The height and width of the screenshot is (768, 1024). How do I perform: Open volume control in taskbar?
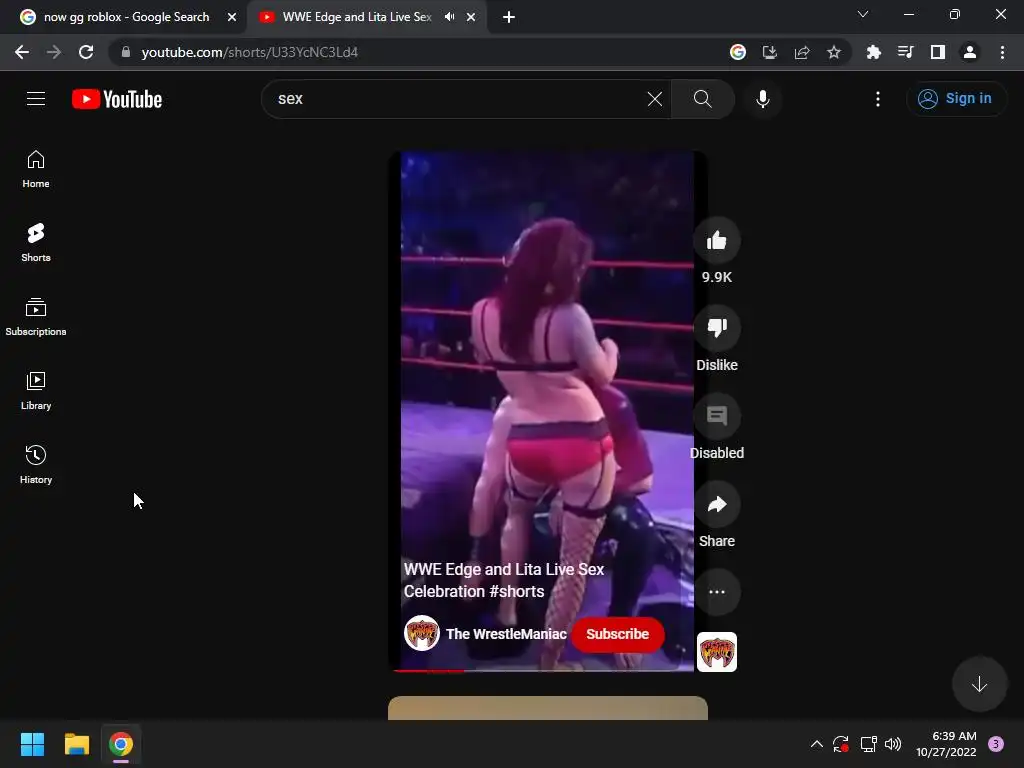click(x=893, y=744)
